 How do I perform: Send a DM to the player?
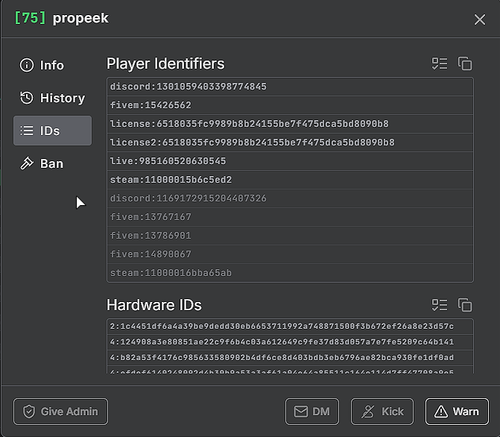coord(312,411)
